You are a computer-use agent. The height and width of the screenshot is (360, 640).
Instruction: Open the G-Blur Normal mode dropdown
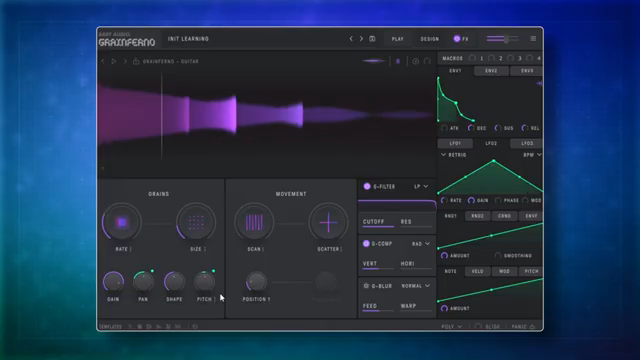[416, 286]
